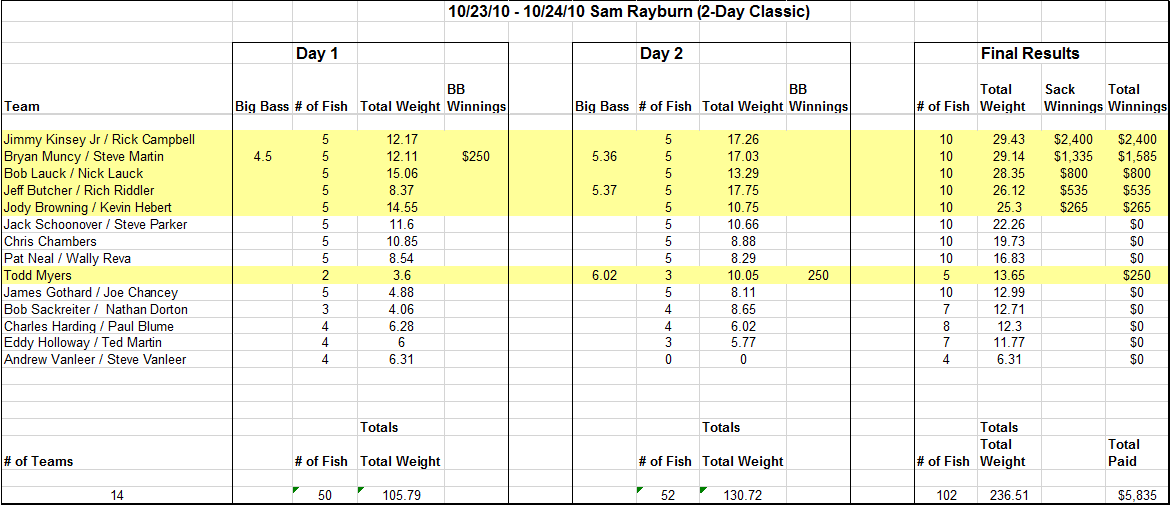Image resolution: width=1173 pixels, height=507 pixels.
Task: Select the Total Paid value $5,835
Action: coord(1136,494)
